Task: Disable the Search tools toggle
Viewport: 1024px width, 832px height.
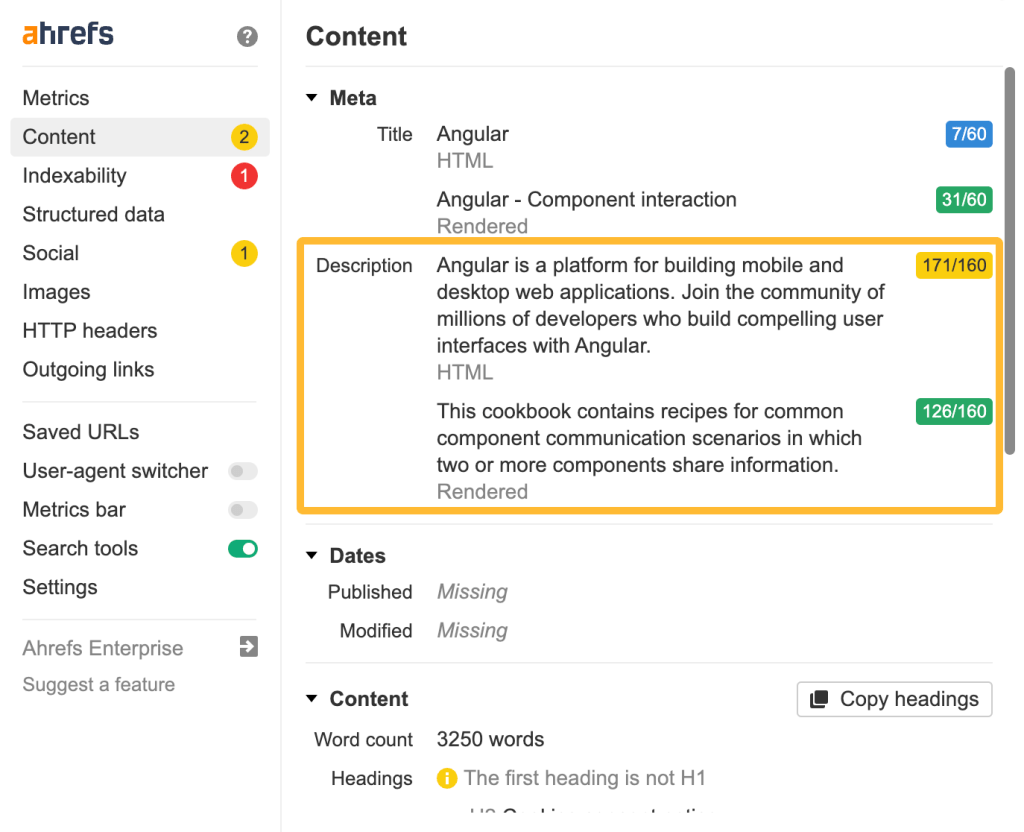Action: tap(242, 548)
